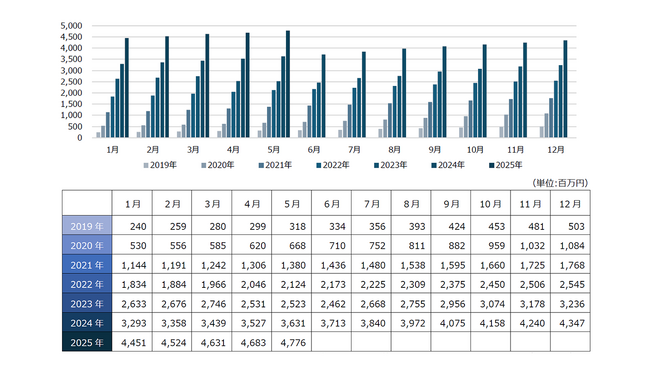Image resolution: width=650 pixels, height=366 pixels.
Task: Select the cell with value 2,462
Action: coord(332,304)
